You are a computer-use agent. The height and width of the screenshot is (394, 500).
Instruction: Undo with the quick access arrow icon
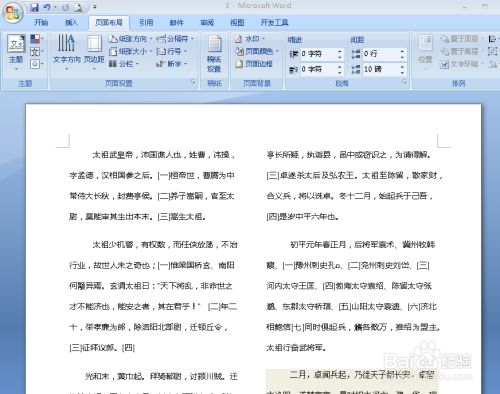click(47, 7)
